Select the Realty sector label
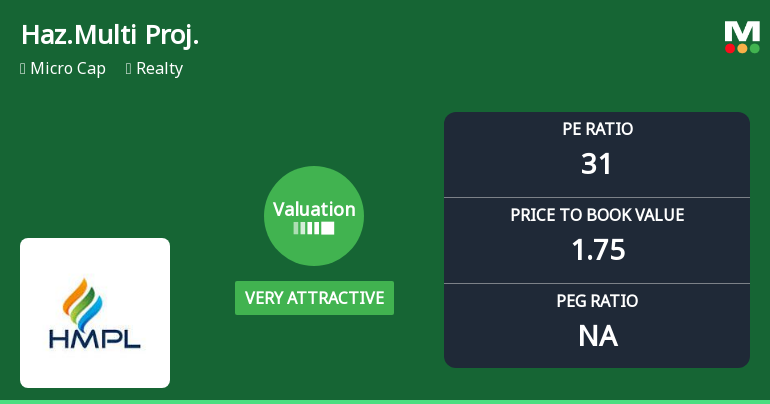Image resolution: width=770 pixels, height=404 pixels. (x=161, y=69)
